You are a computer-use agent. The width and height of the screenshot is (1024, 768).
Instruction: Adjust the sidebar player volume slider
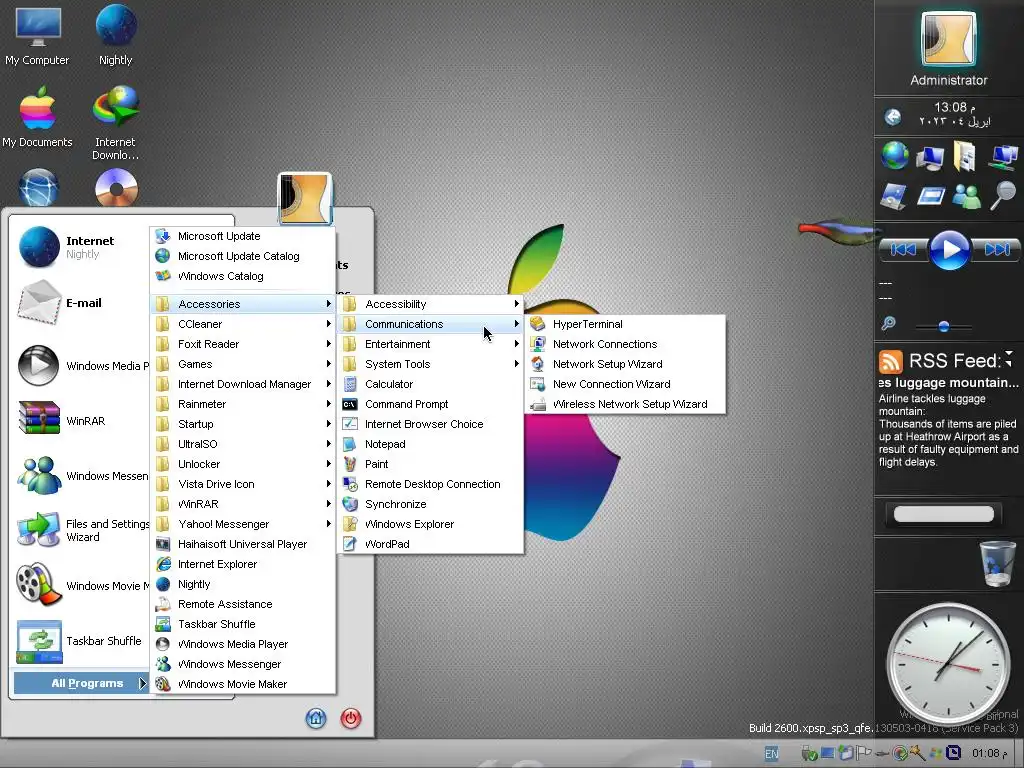pyautogui.click(x=944, y=326)
